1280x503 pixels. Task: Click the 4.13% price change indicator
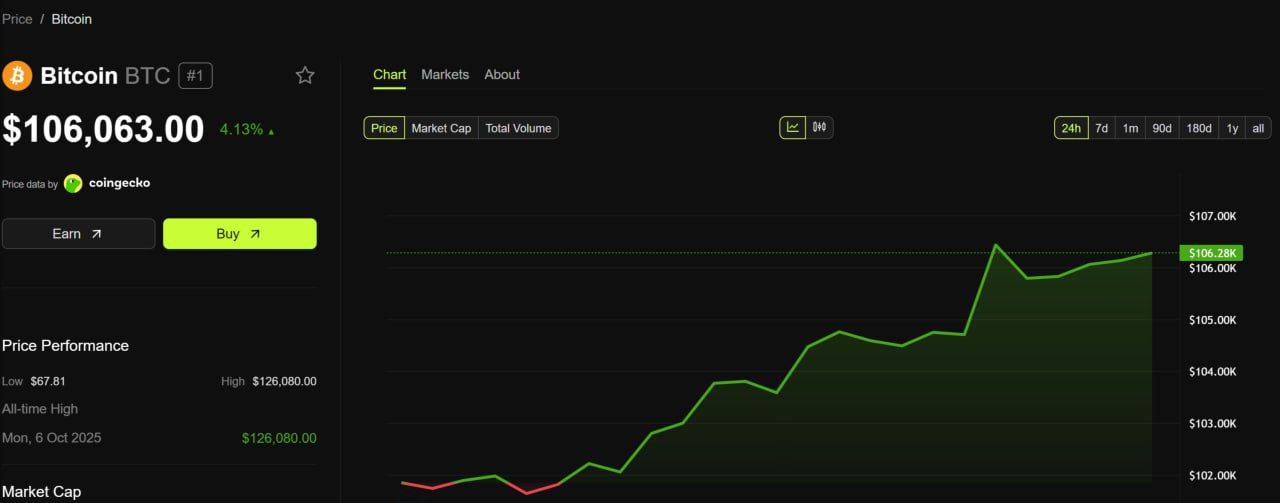coord(247,129)
